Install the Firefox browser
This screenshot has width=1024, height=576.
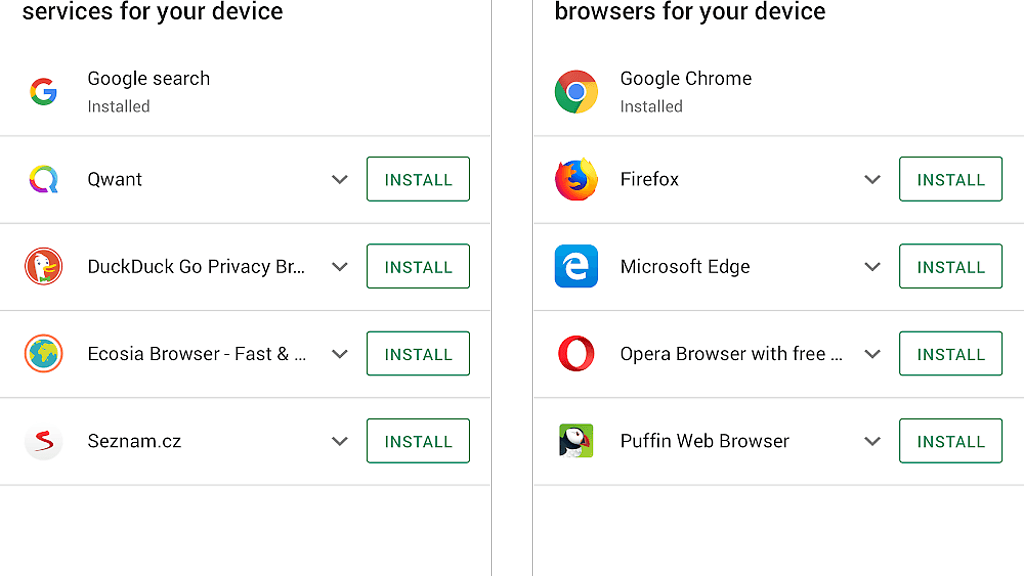(x=950, y=180)
